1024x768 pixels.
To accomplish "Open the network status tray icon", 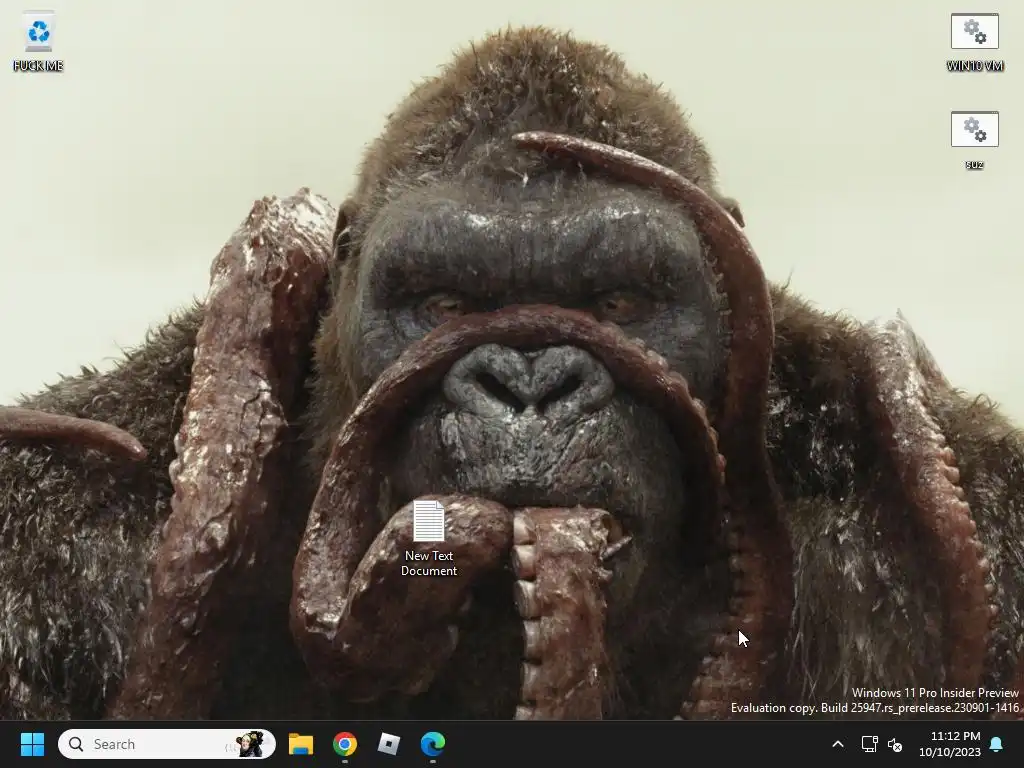I will pos(869,744).
